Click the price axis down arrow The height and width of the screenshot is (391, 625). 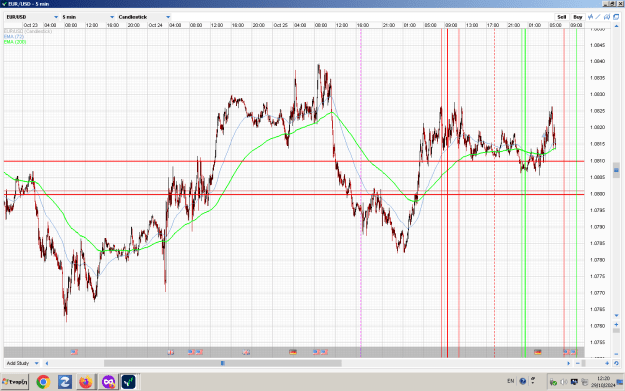click(x=616, y=316)
